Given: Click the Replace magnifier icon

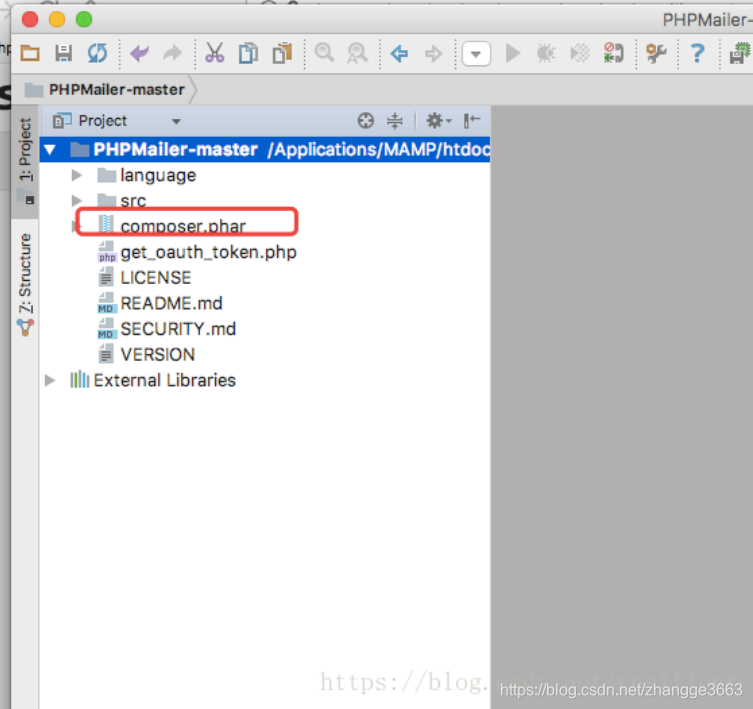Looking at the screenshot, I should coord(357,53).
